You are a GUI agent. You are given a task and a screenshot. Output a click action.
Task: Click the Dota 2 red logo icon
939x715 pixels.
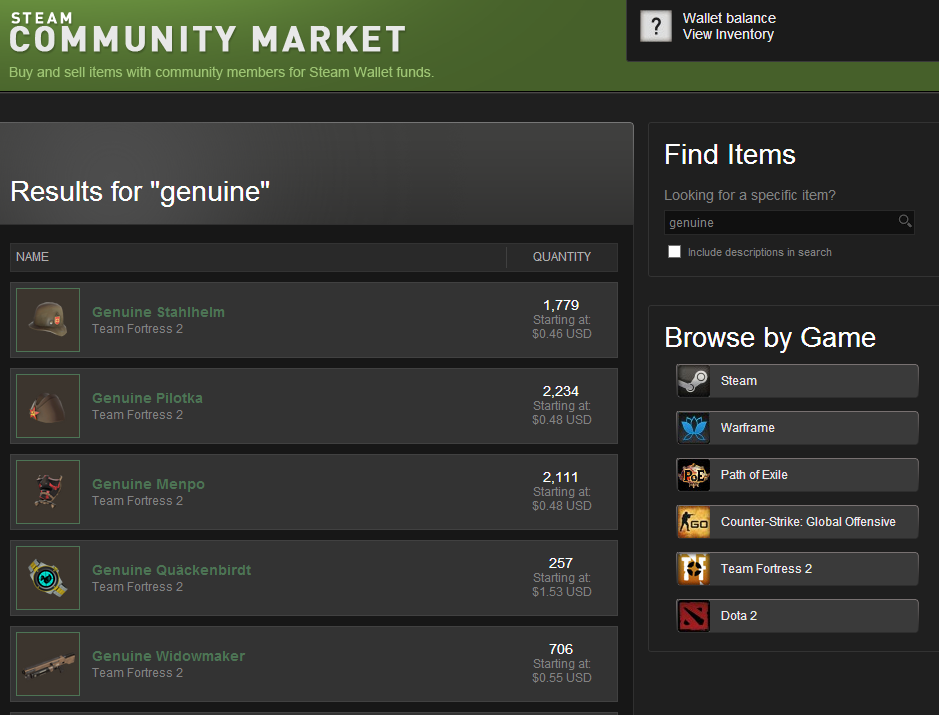point(693,616)
